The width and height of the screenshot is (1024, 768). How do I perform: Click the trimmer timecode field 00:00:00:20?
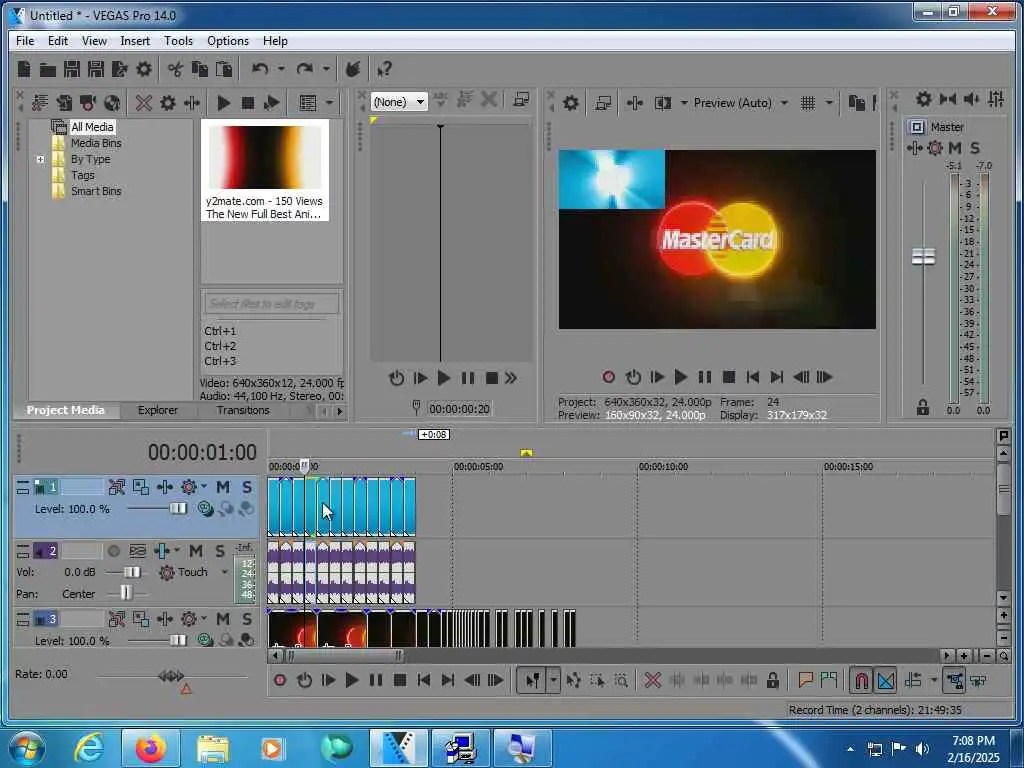(x=459, y=409)
